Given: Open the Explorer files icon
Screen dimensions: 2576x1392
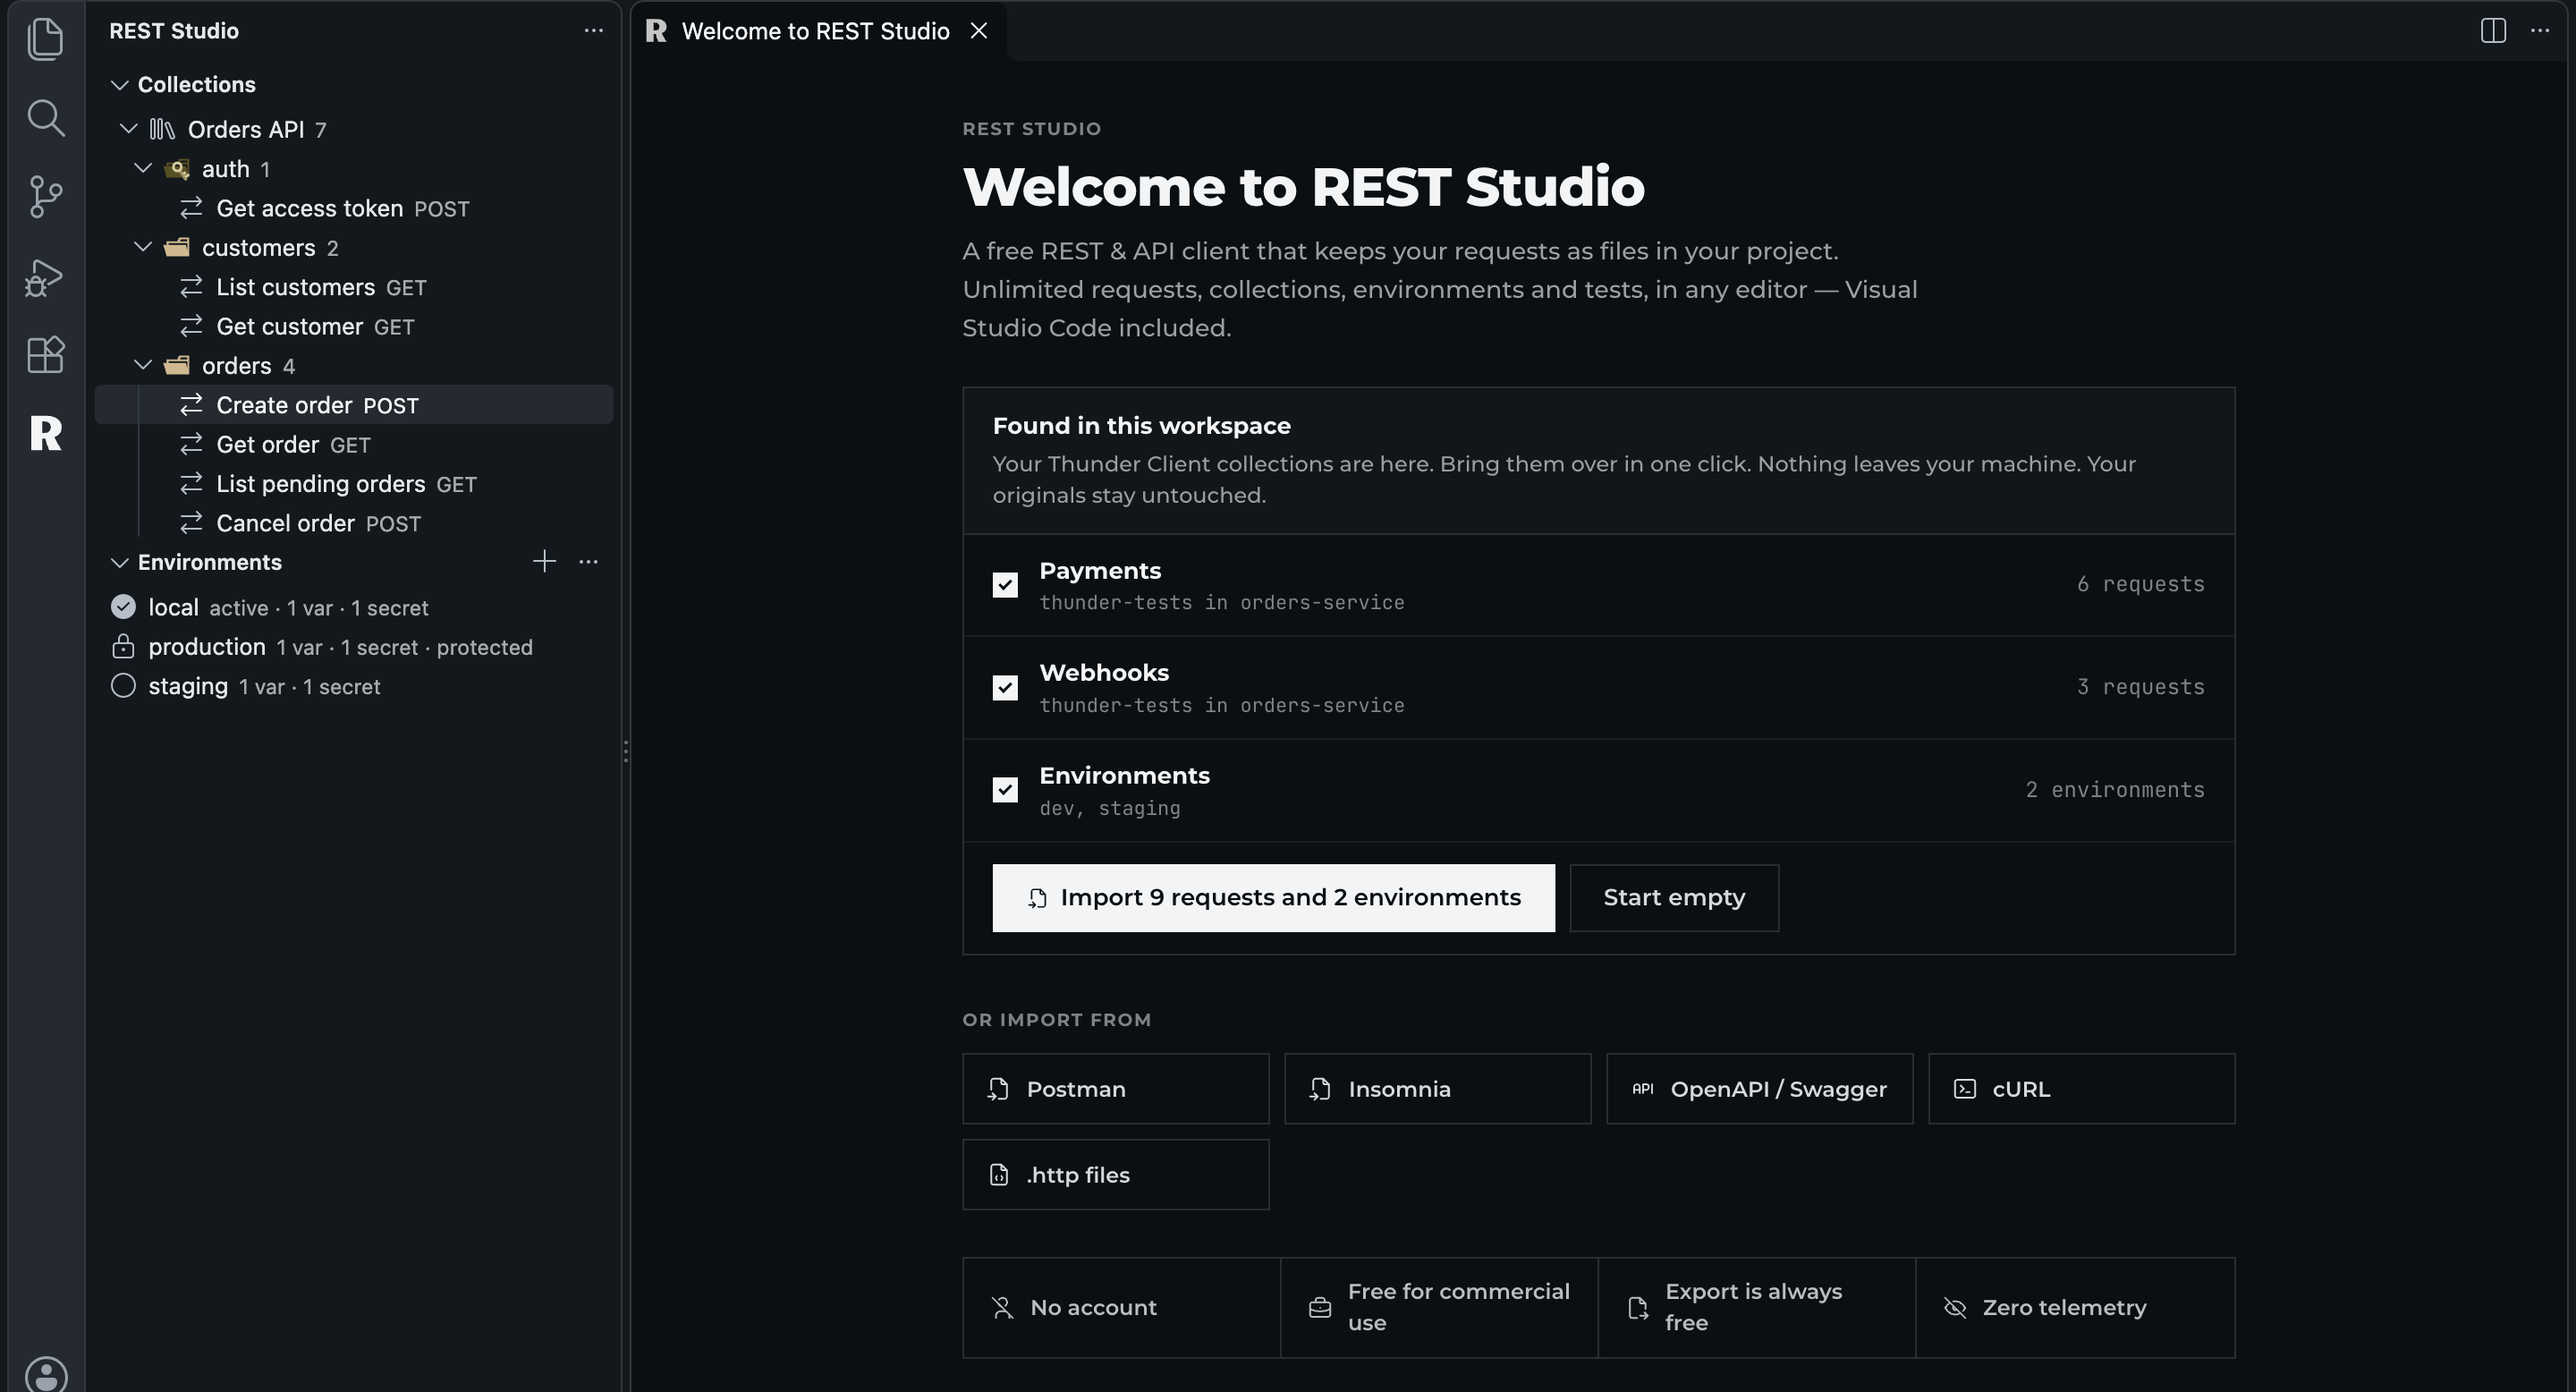Looking at the screenshot, I should pos(45,39).
